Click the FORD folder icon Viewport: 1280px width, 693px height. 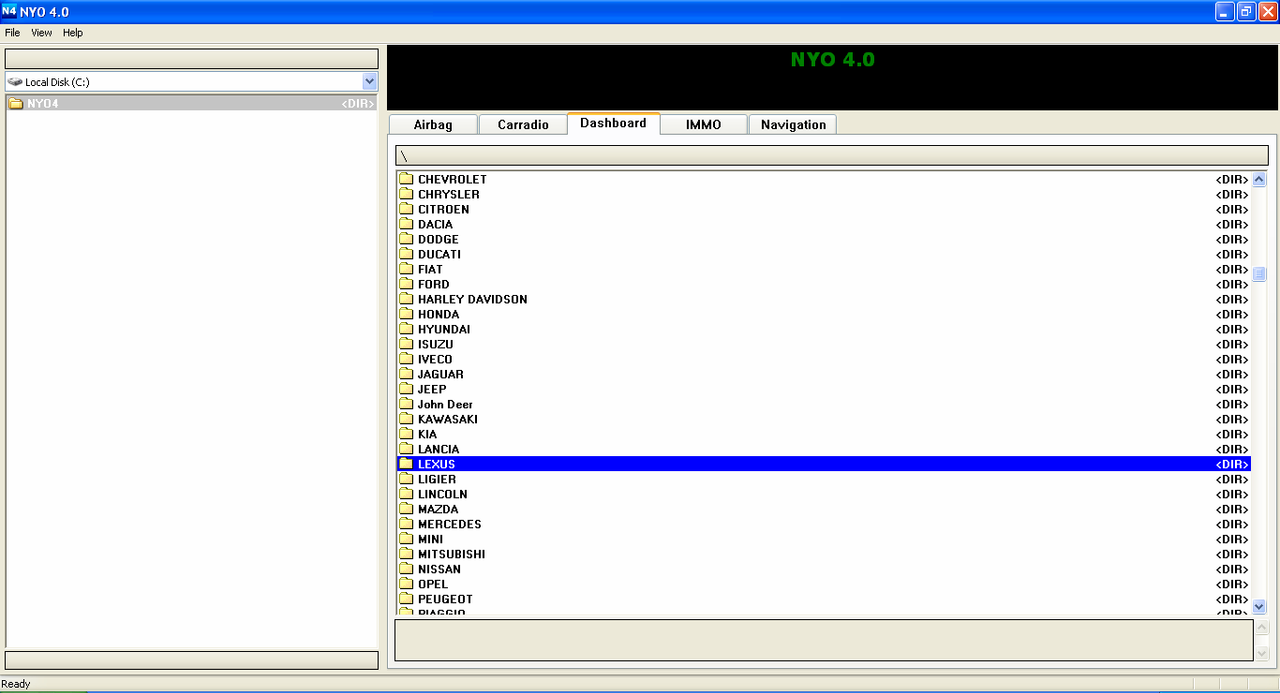[x=406, y=284]
